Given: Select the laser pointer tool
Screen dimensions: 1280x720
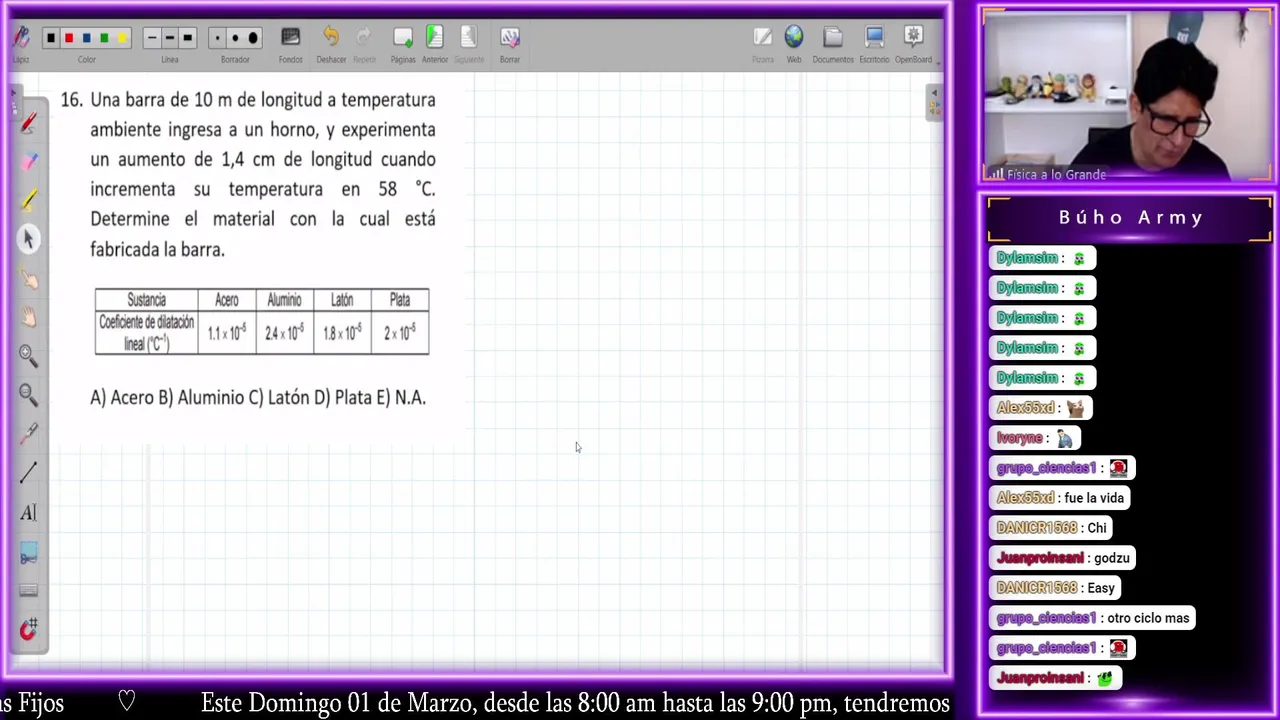Looking at the screenshot, I should [x=28, y=434].
